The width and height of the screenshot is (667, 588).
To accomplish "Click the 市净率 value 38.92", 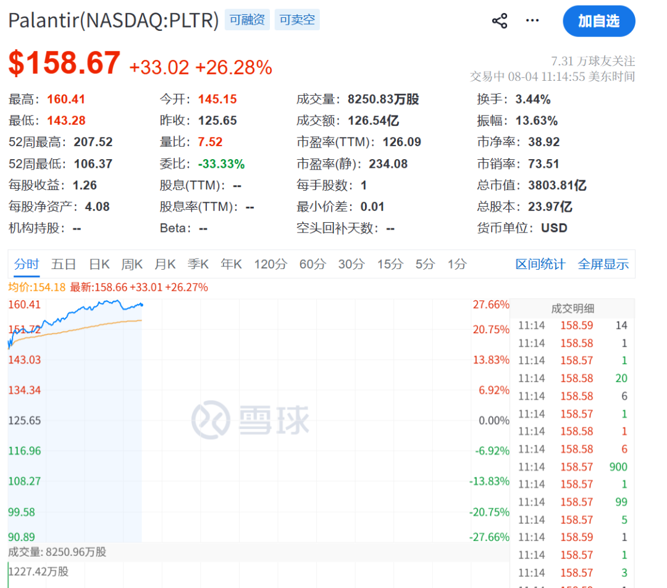I will click(x=544, y=142).
